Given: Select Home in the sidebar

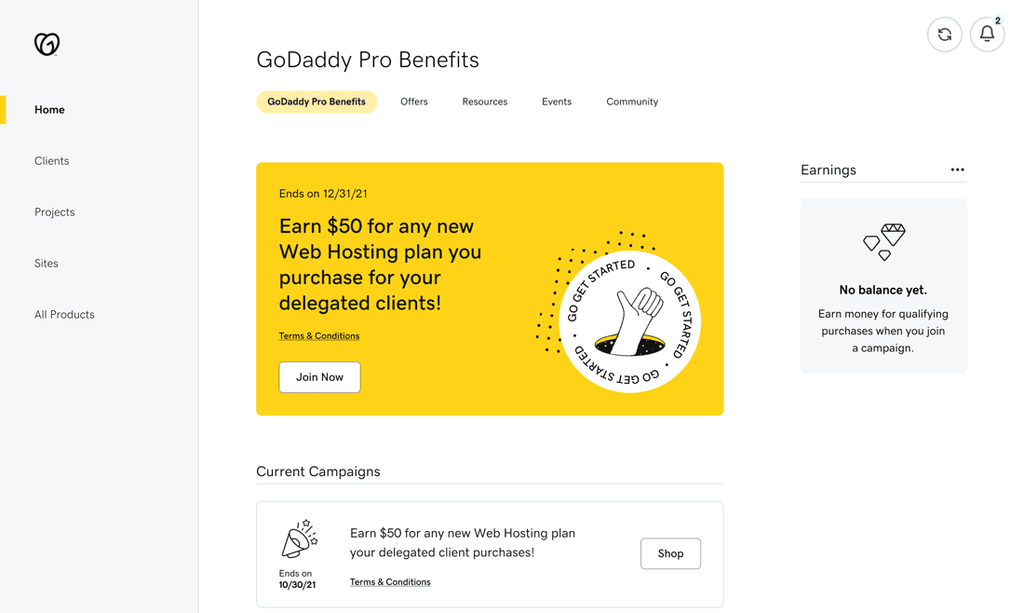Looking at the screenshot, I should point(50,110).
